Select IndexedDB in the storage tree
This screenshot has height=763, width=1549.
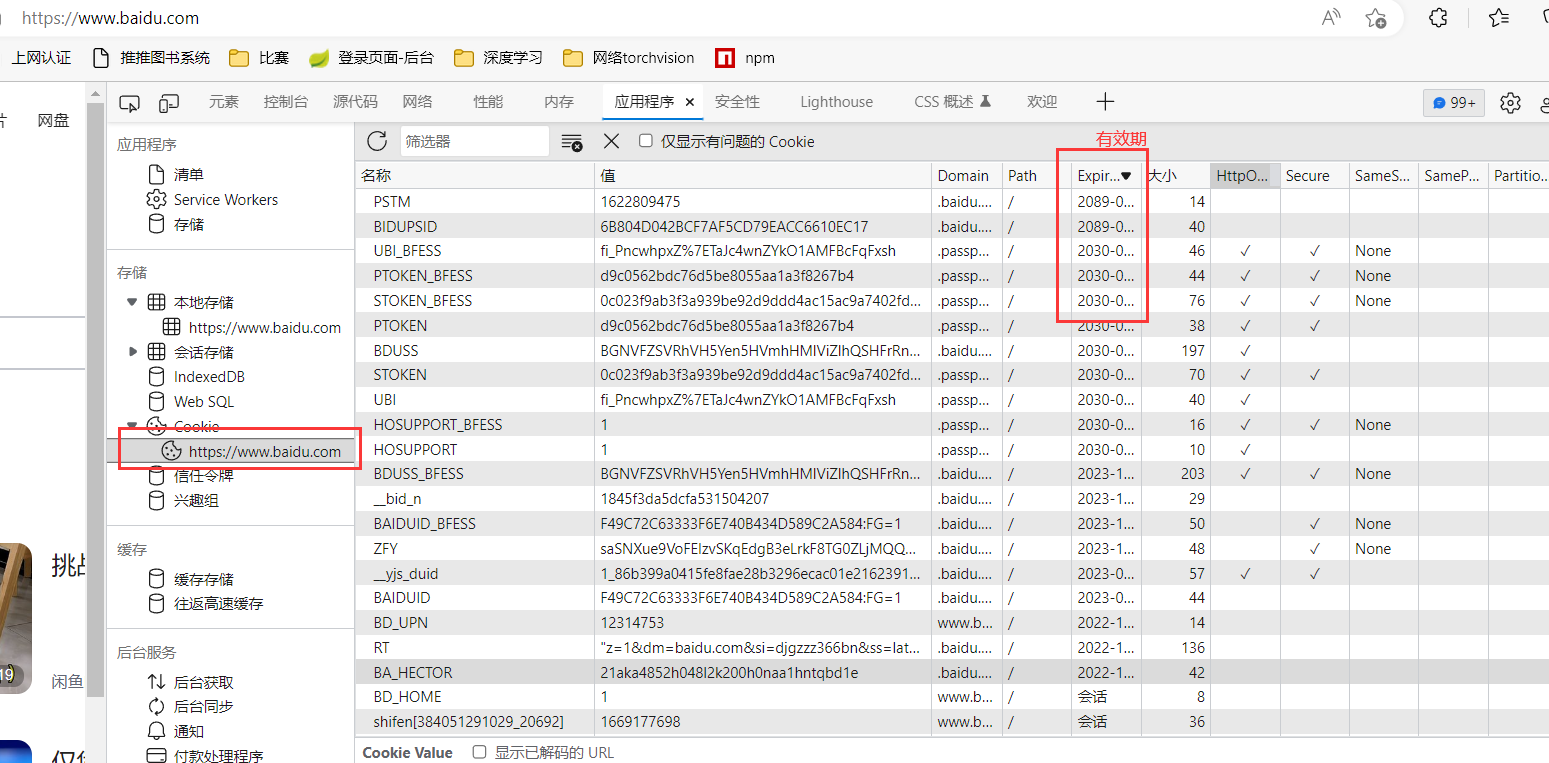[209, 377]
